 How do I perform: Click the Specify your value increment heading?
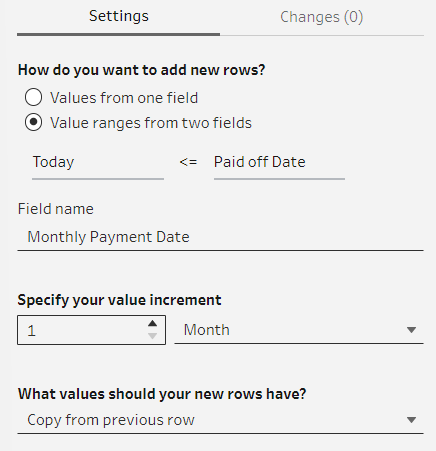click(119, 300)
